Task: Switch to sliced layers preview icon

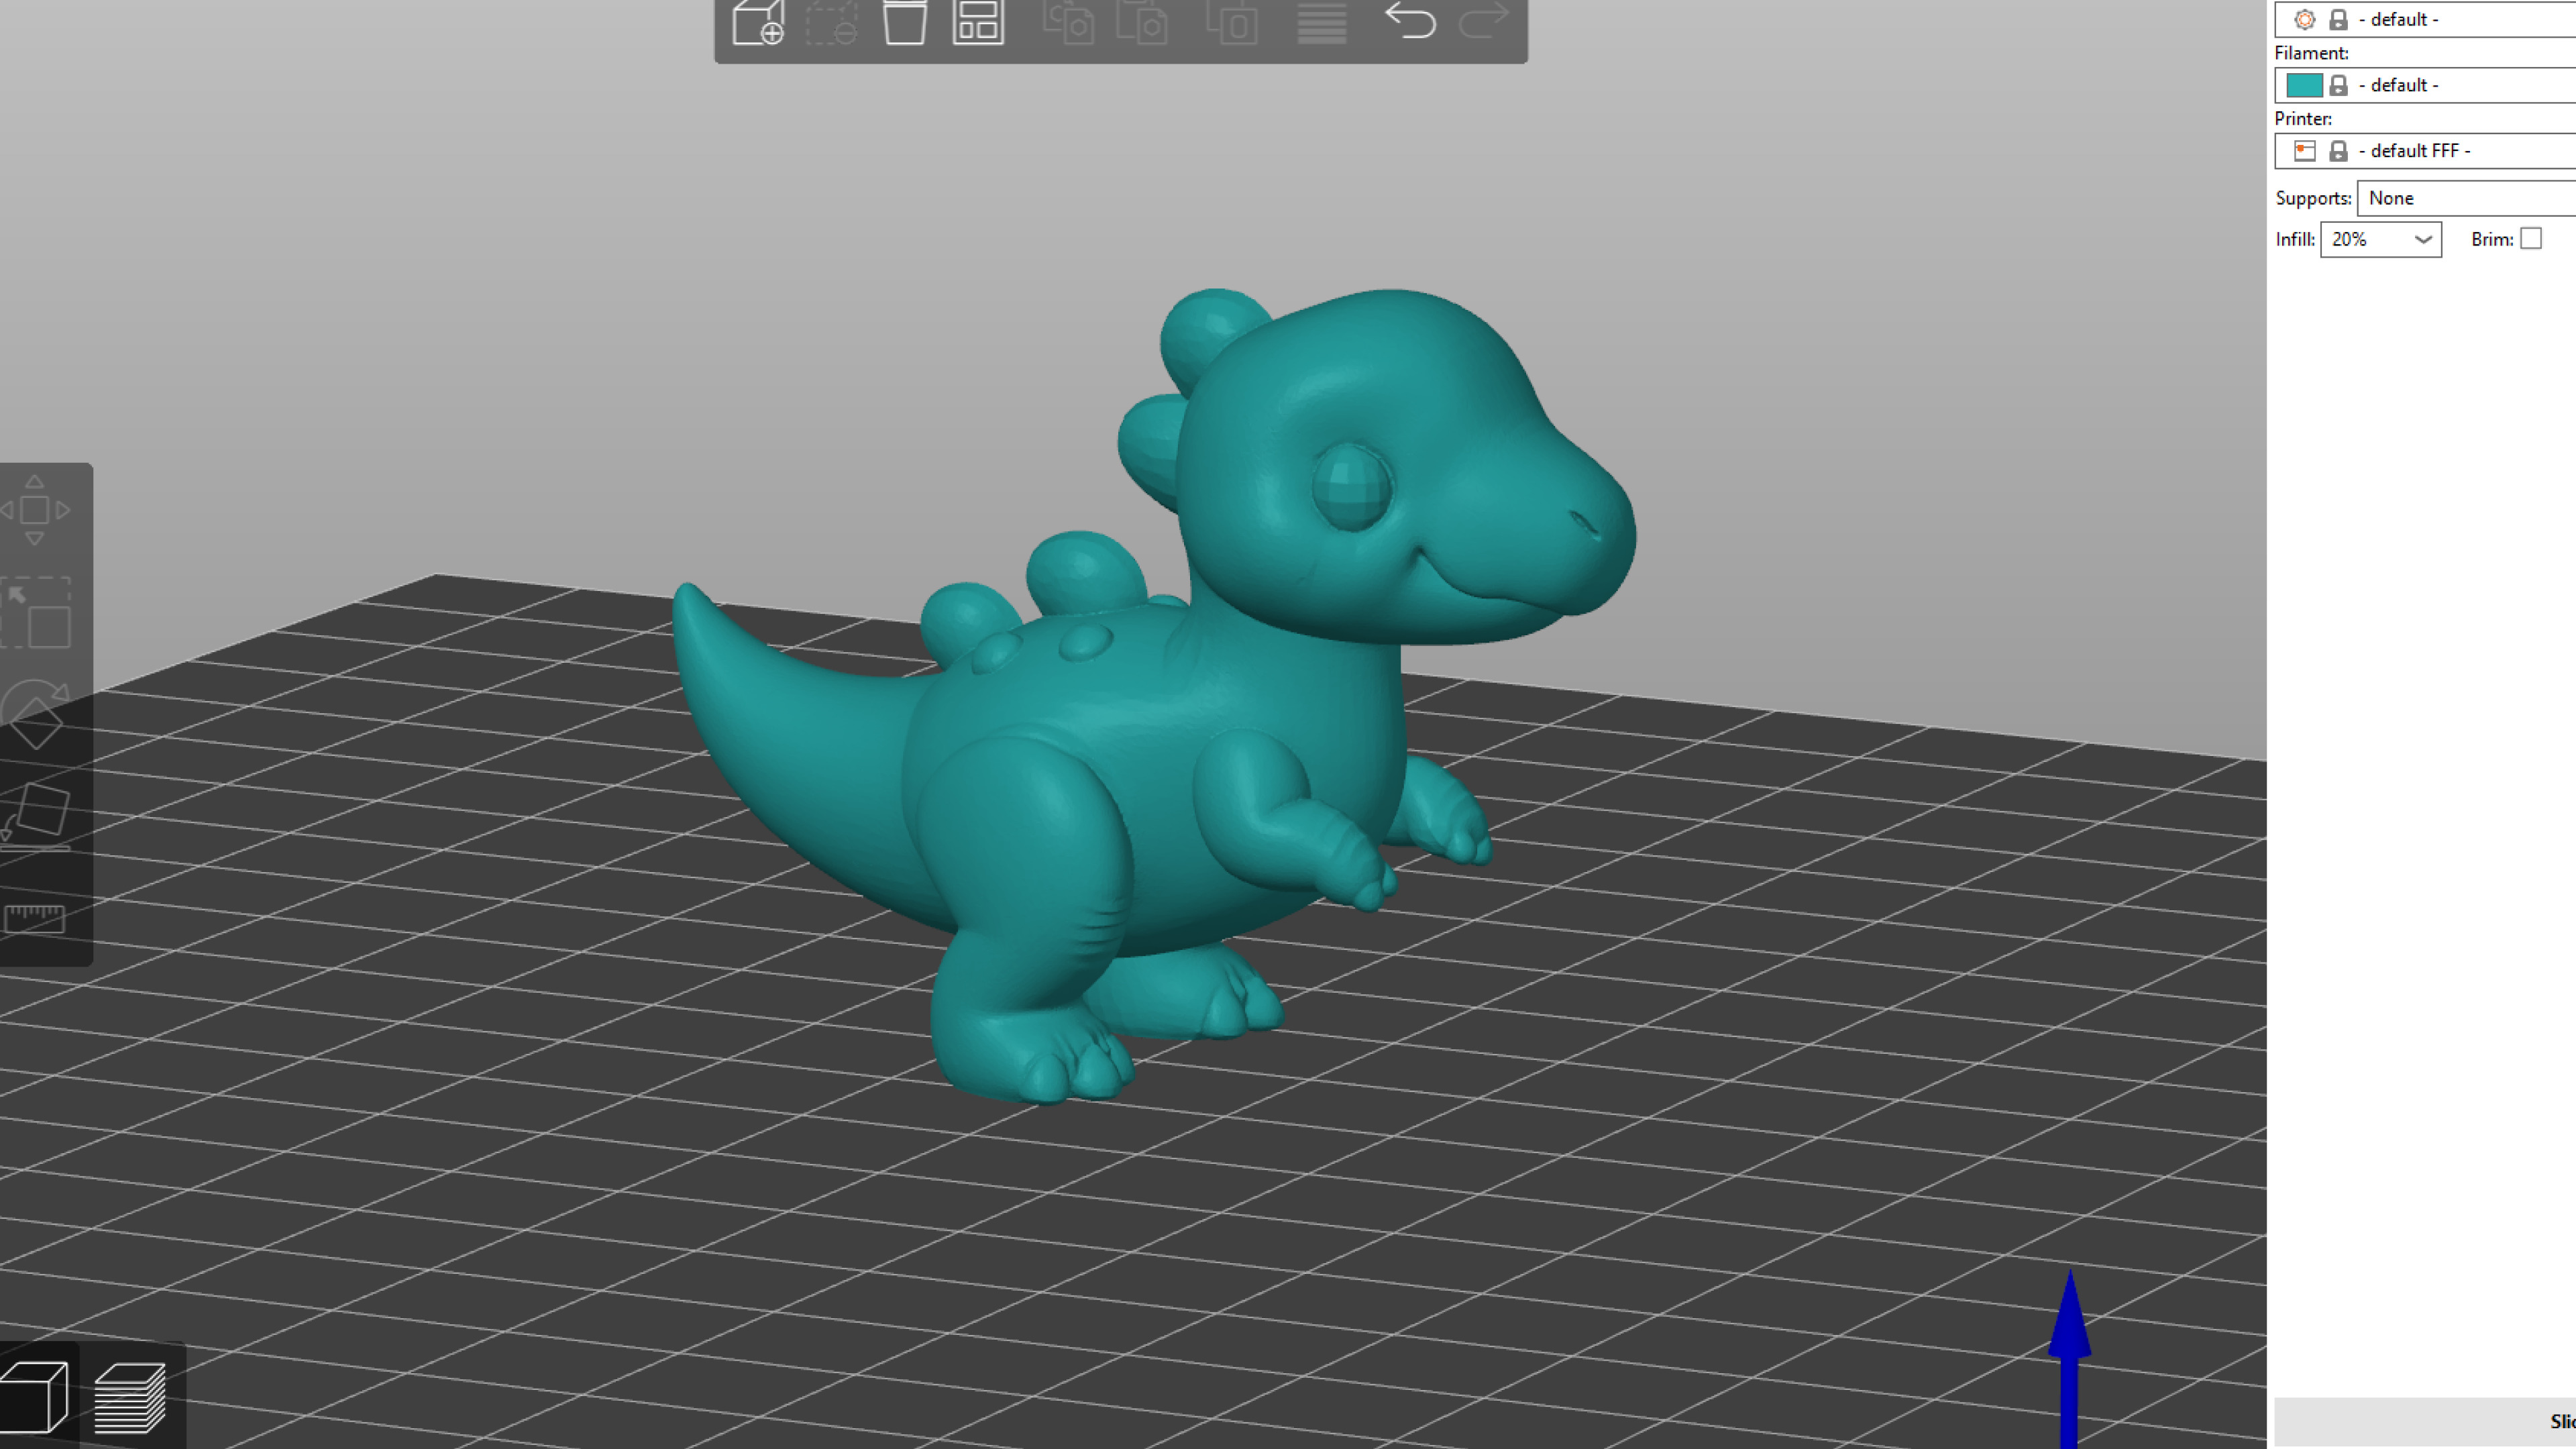Action: [130, 1397]
